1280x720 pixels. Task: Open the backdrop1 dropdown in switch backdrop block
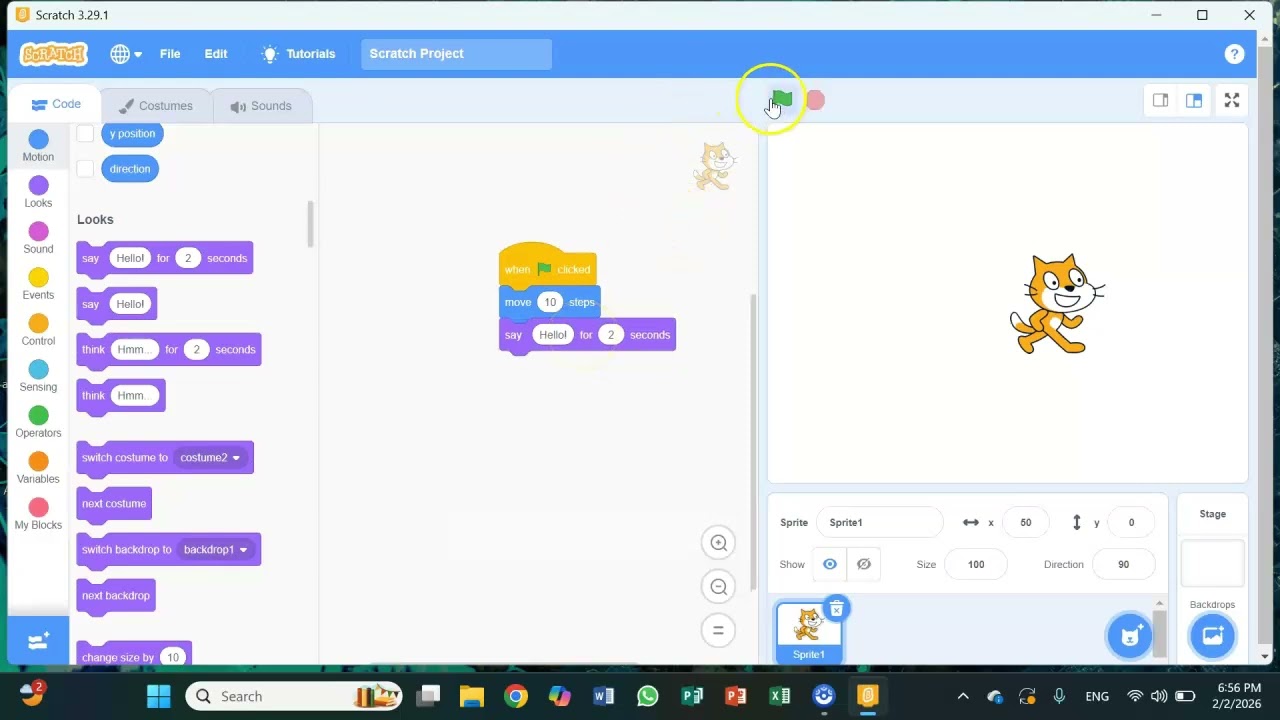coord(215,550)
